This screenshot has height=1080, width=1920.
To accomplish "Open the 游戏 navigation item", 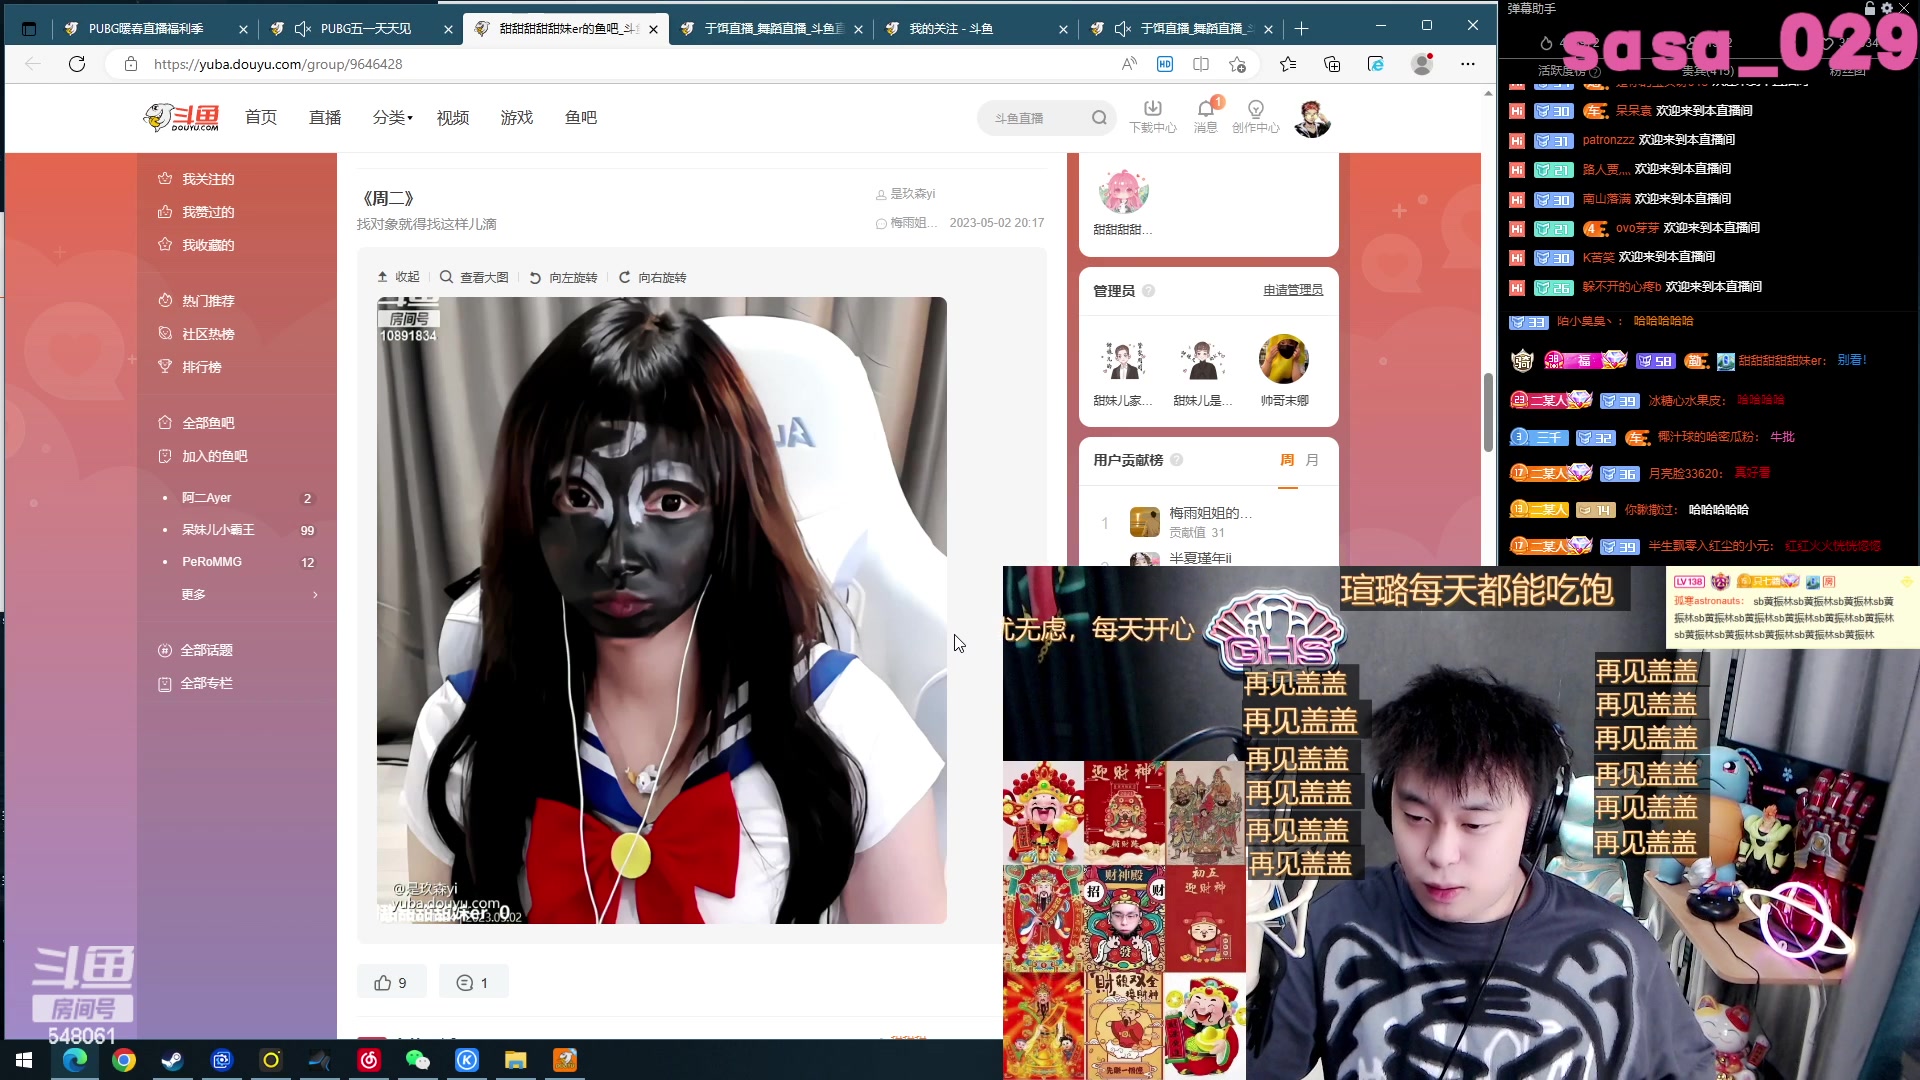I will [517, 118].
